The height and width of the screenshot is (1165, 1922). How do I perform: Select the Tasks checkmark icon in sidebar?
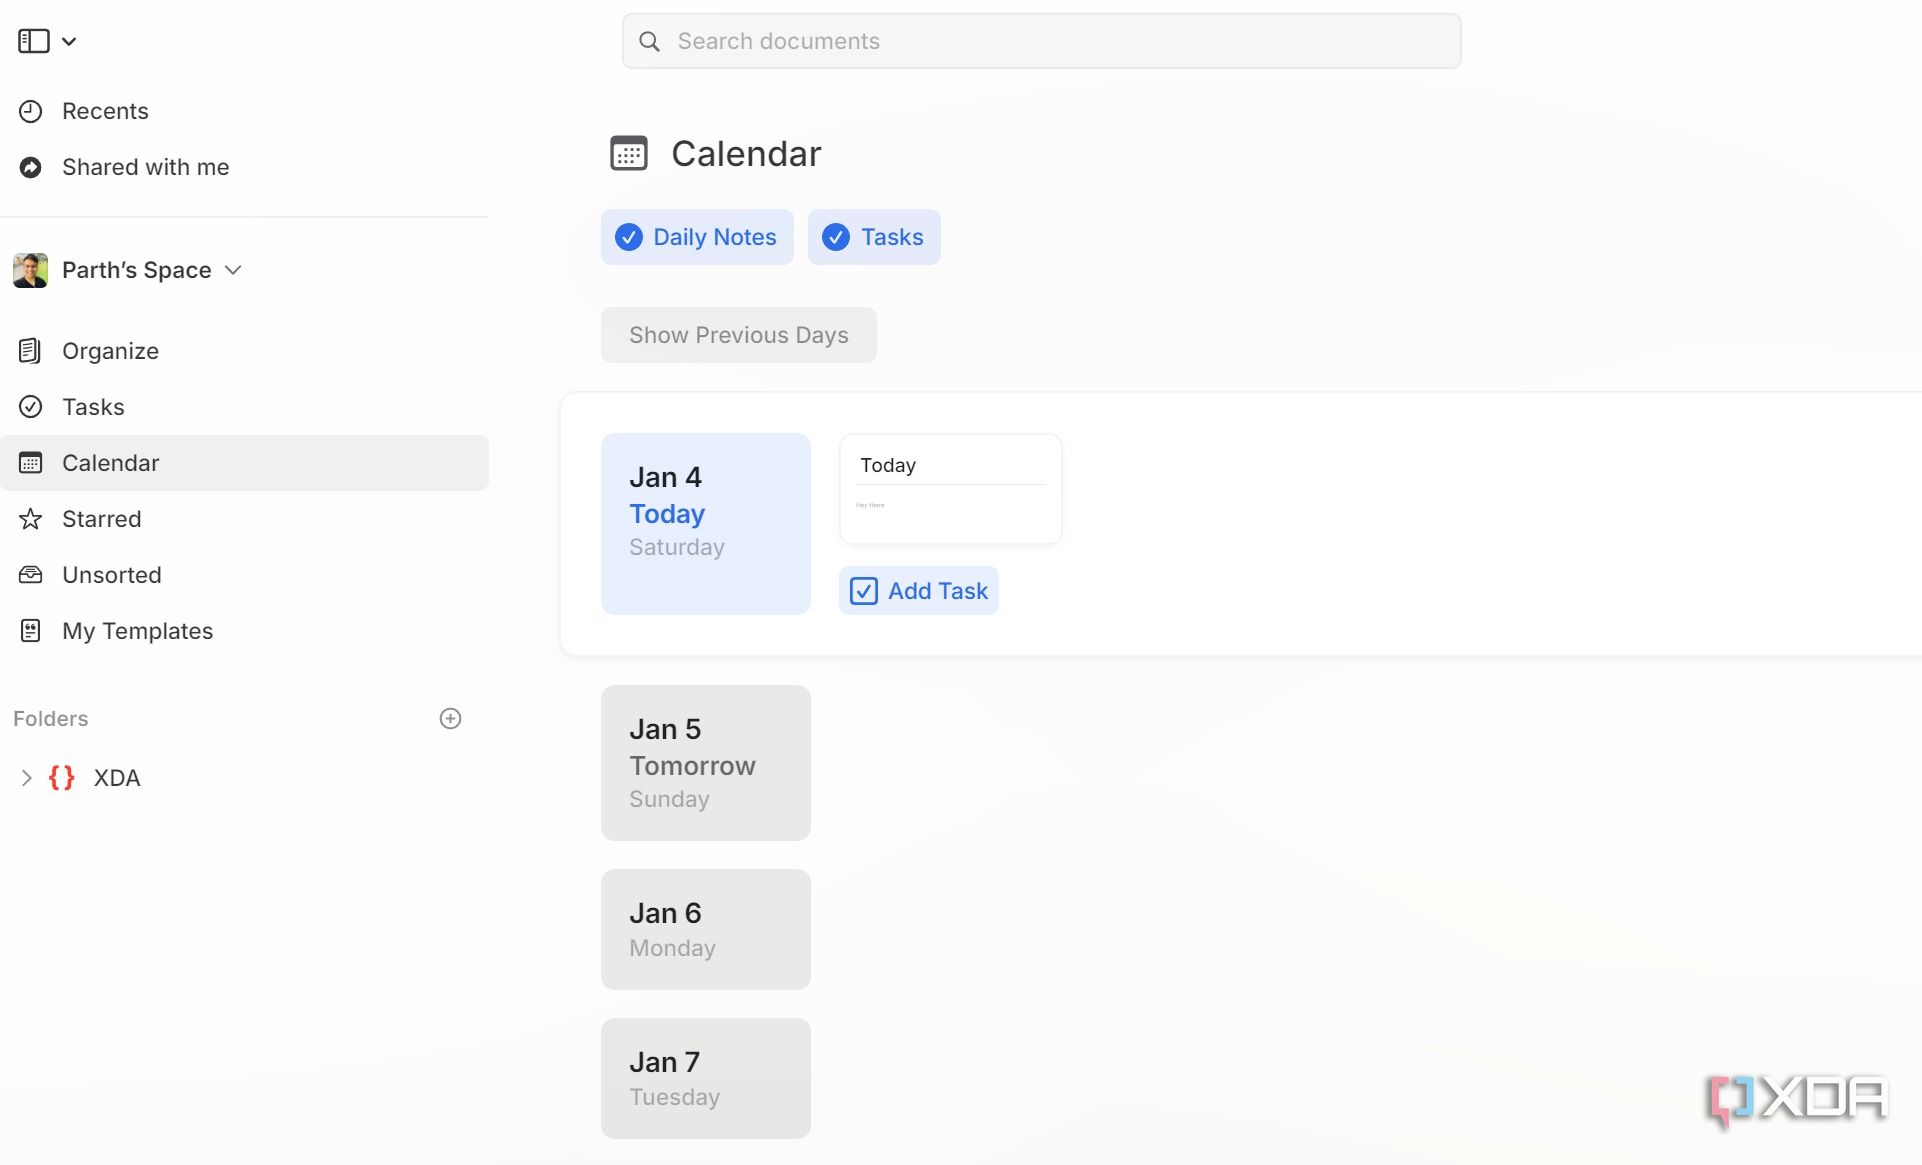coord(29,407)
